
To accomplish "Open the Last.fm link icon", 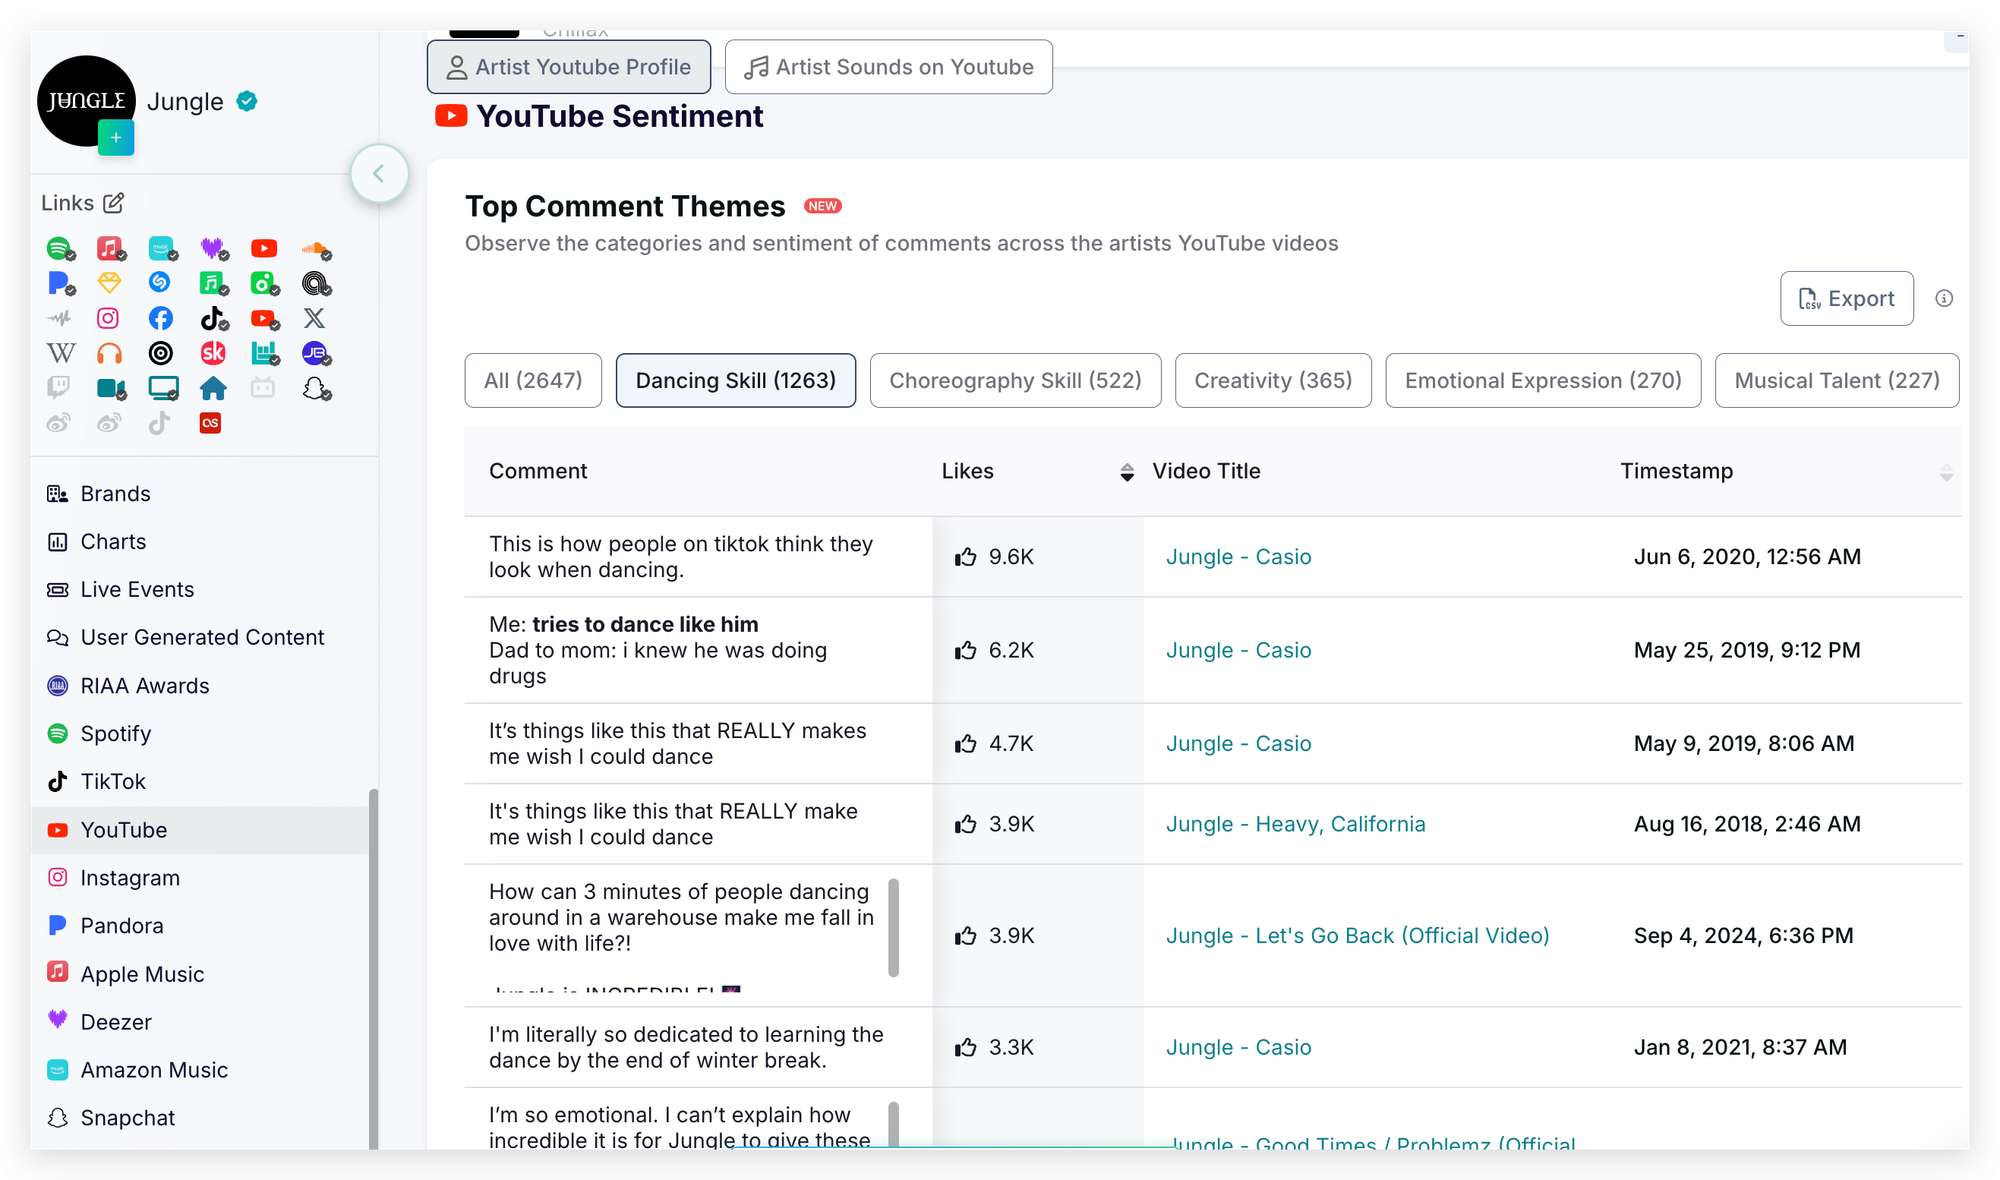I will (210, 423).
